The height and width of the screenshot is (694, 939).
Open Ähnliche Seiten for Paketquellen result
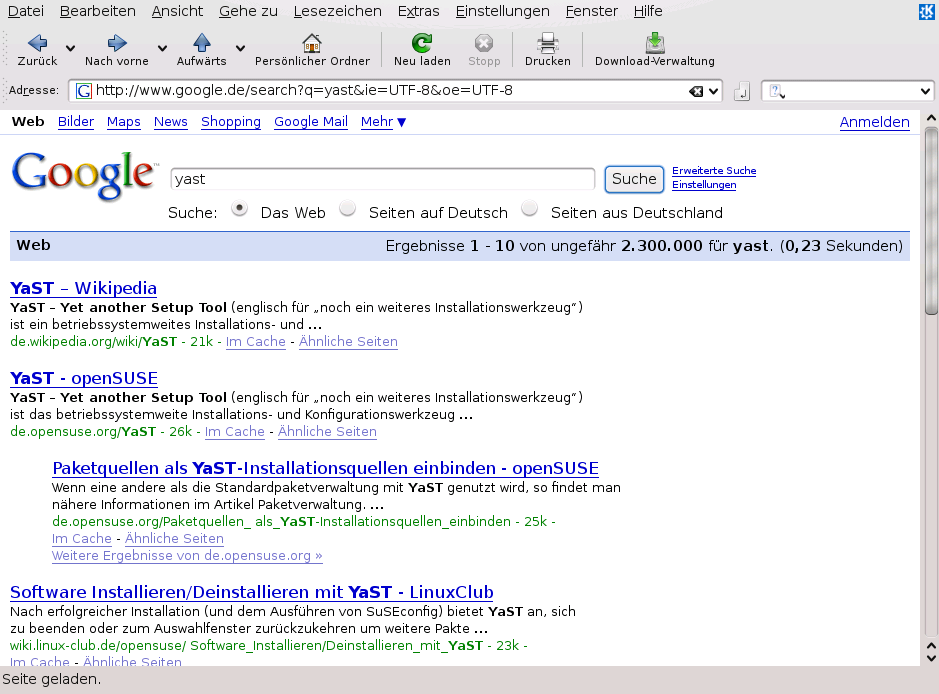click(x=174, y=538)
